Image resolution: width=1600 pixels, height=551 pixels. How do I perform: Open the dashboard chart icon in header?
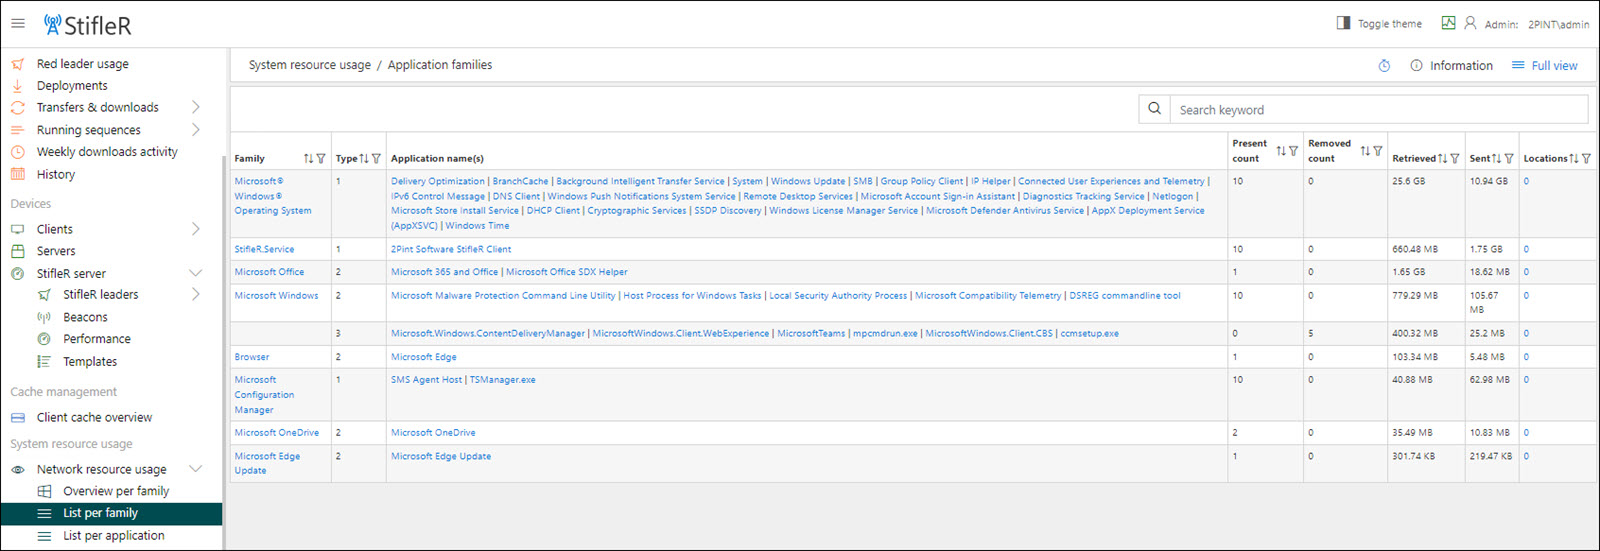pyautogui.click(x=1448, y=23)
